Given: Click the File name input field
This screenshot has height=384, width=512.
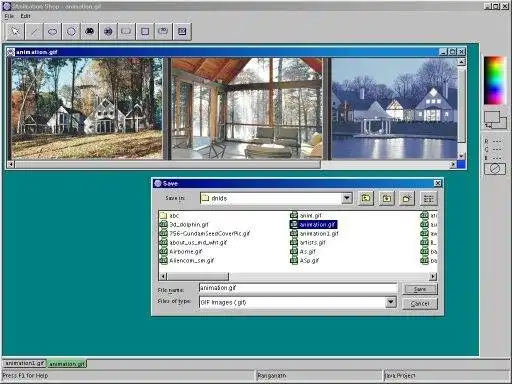Looking at the screenshot, I should point(298,288).
